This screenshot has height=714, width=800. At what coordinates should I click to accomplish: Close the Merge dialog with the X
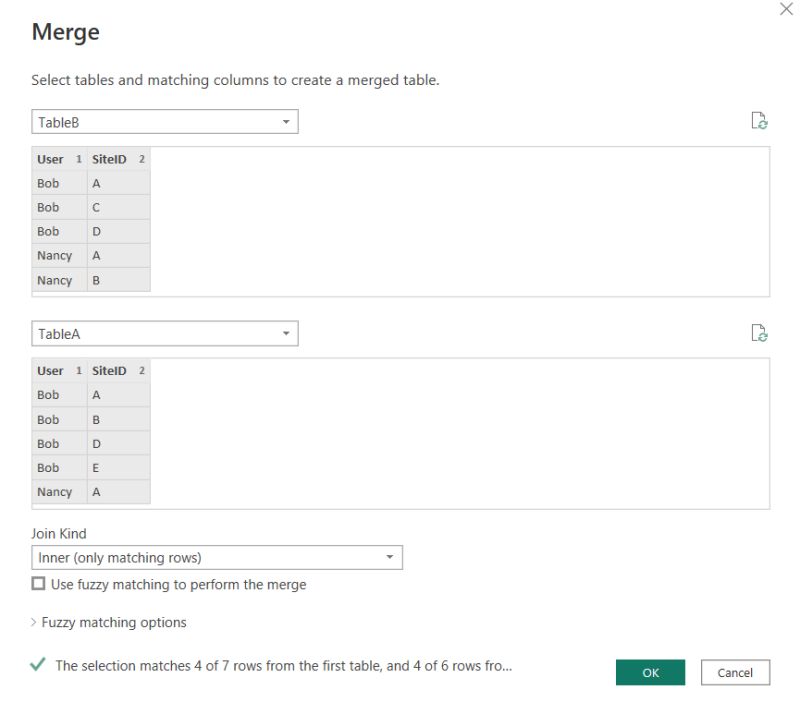point(786,9)
